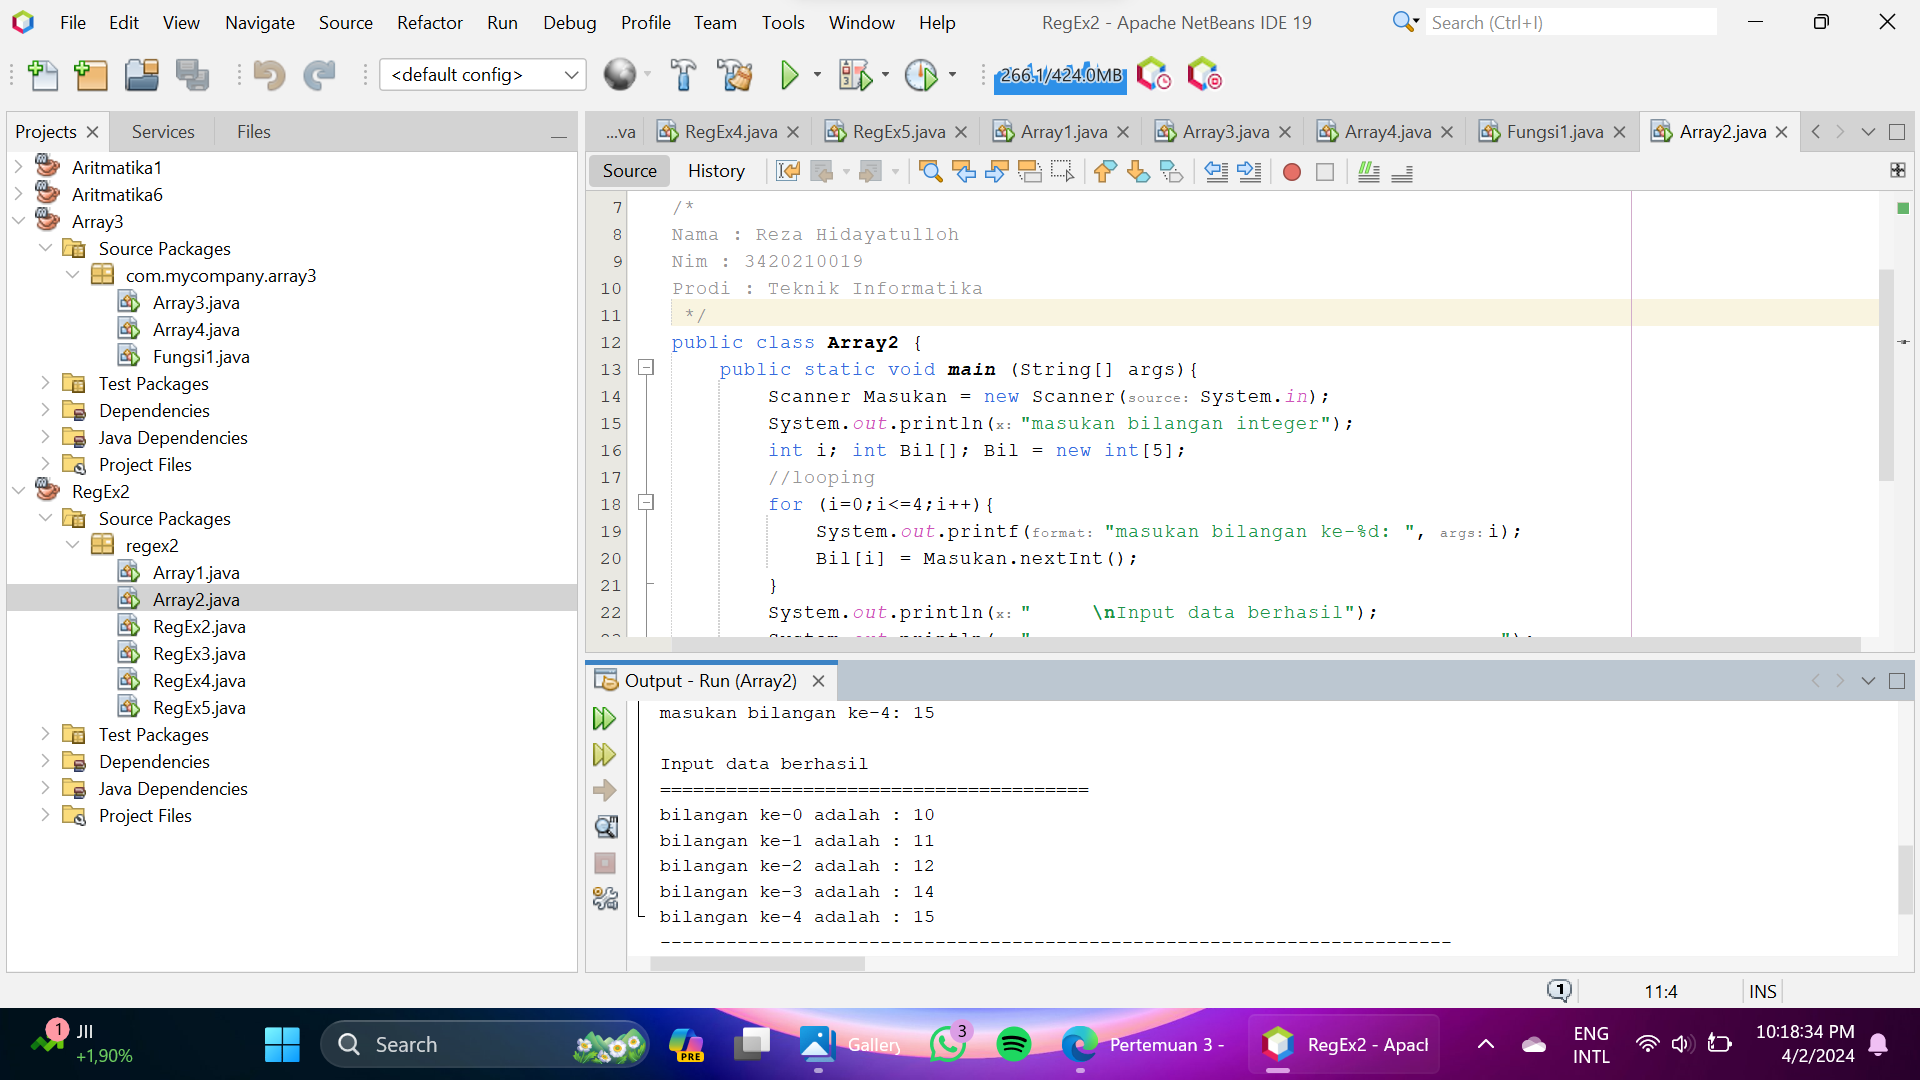The height and width of the screenshot is (1080, 1920).
Task: Click the memory usage bar to collect garbage
Action: tap(1060, 75)
